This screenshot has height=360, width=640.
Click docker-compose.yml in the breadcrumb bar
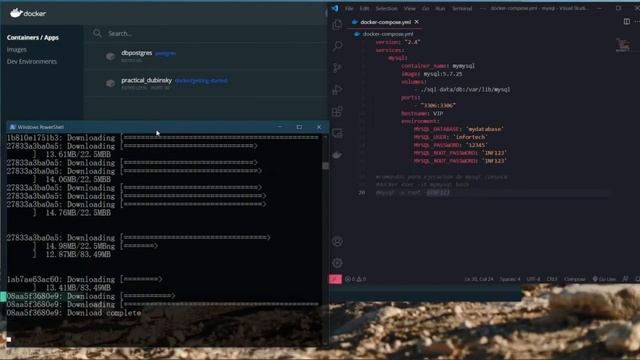pos(388,34)
